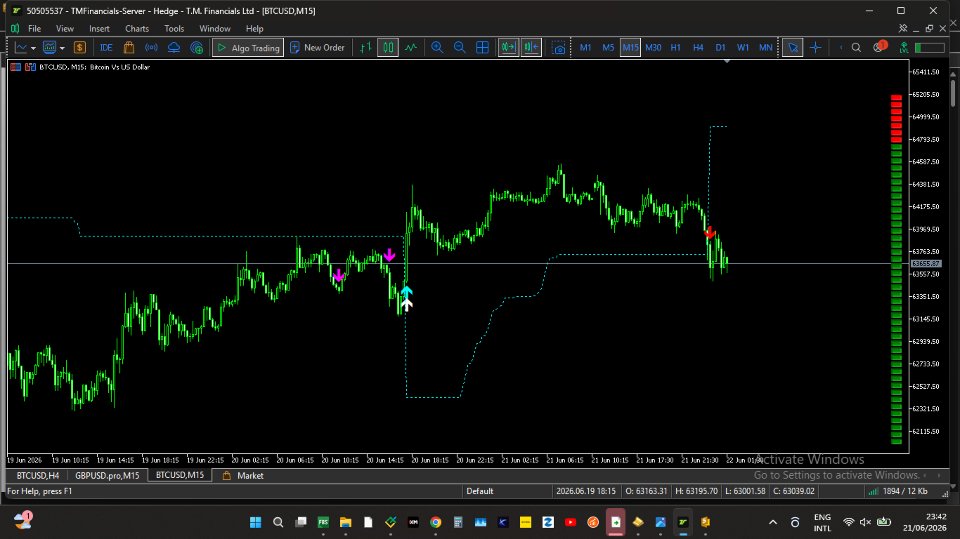This screenshot has width=960, height=539.
Task: Open the File menu
Action: pos(34,28)
